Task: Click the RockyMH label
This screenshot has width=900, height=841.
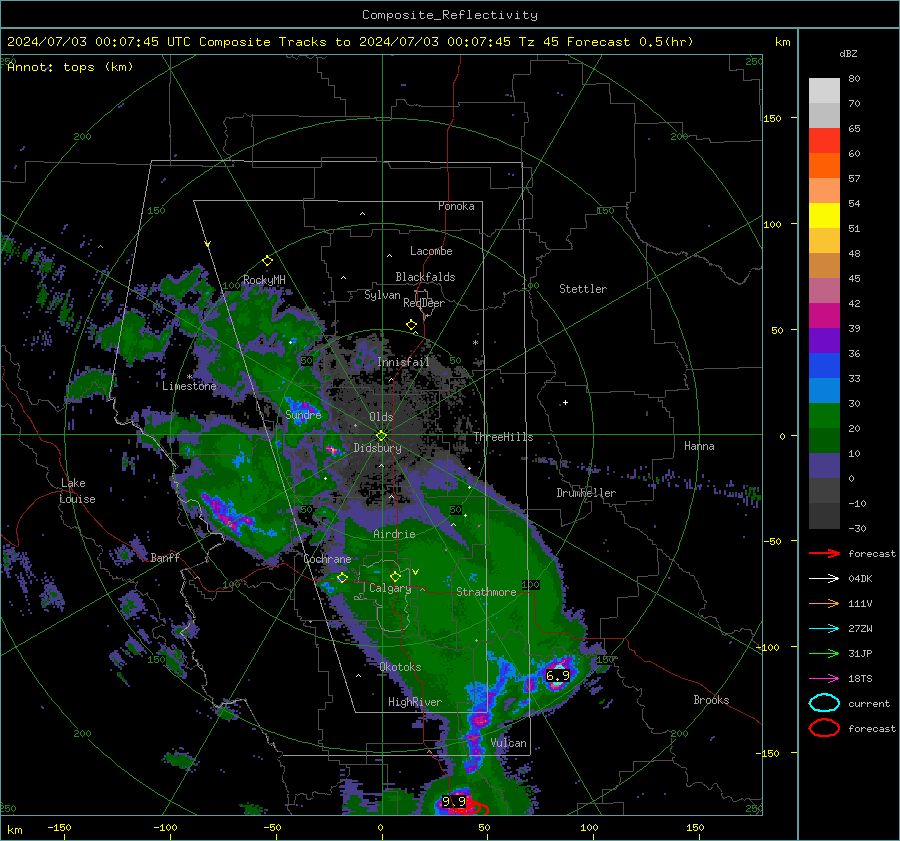Action: coord(264,280)
